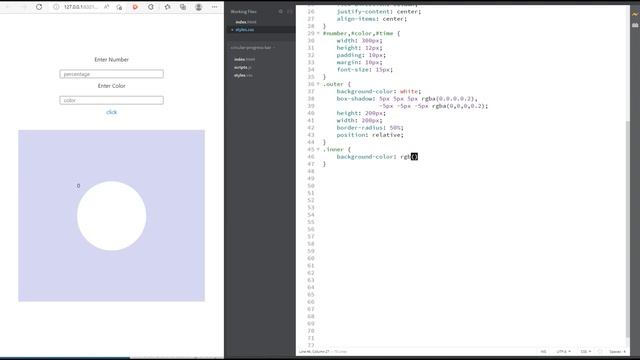Viewport: 640px width, 360px height.
Task: Select index.html in Working Files
Action: point(246,22)
